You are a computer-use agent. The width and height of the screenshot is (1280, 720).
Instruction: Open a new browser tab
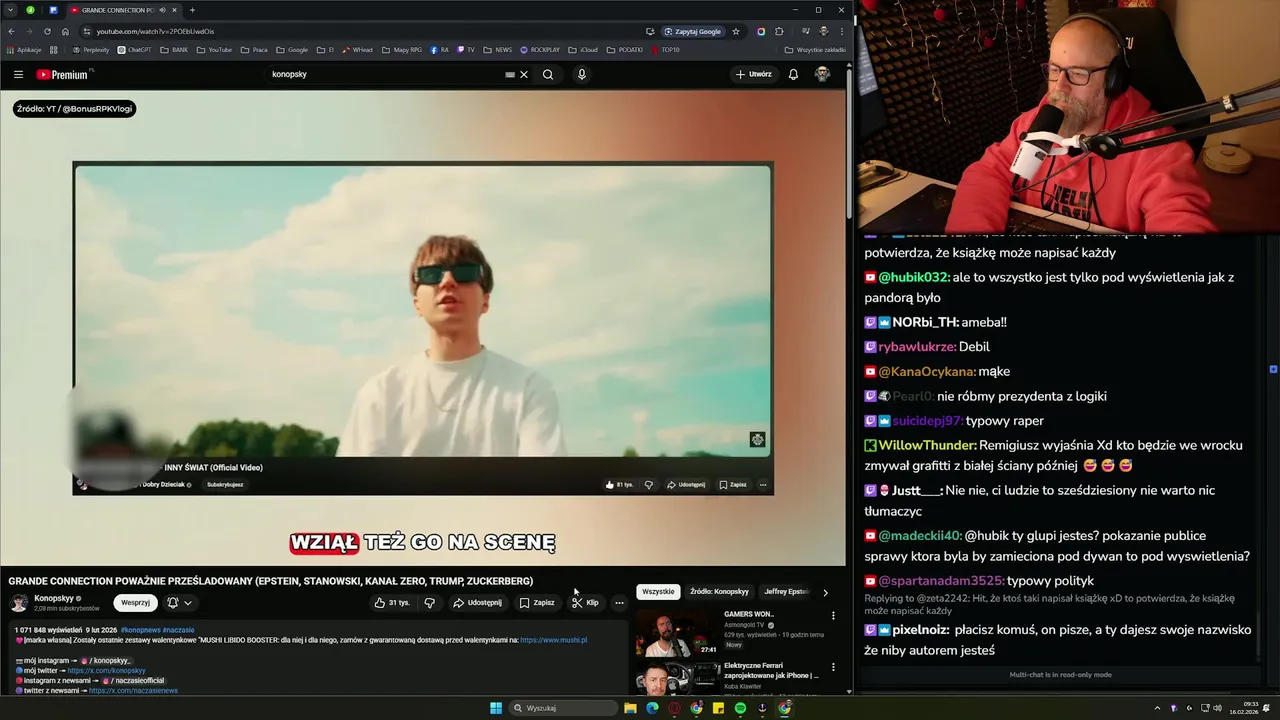(x=192, y=10)
